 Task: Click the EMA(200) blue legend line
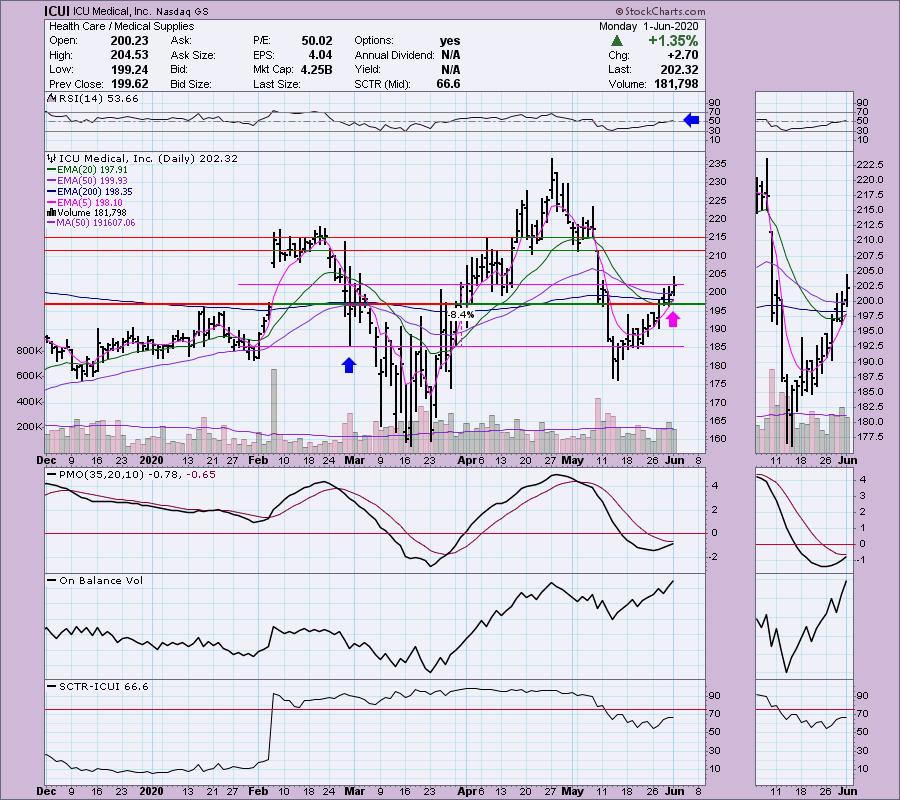52,192
